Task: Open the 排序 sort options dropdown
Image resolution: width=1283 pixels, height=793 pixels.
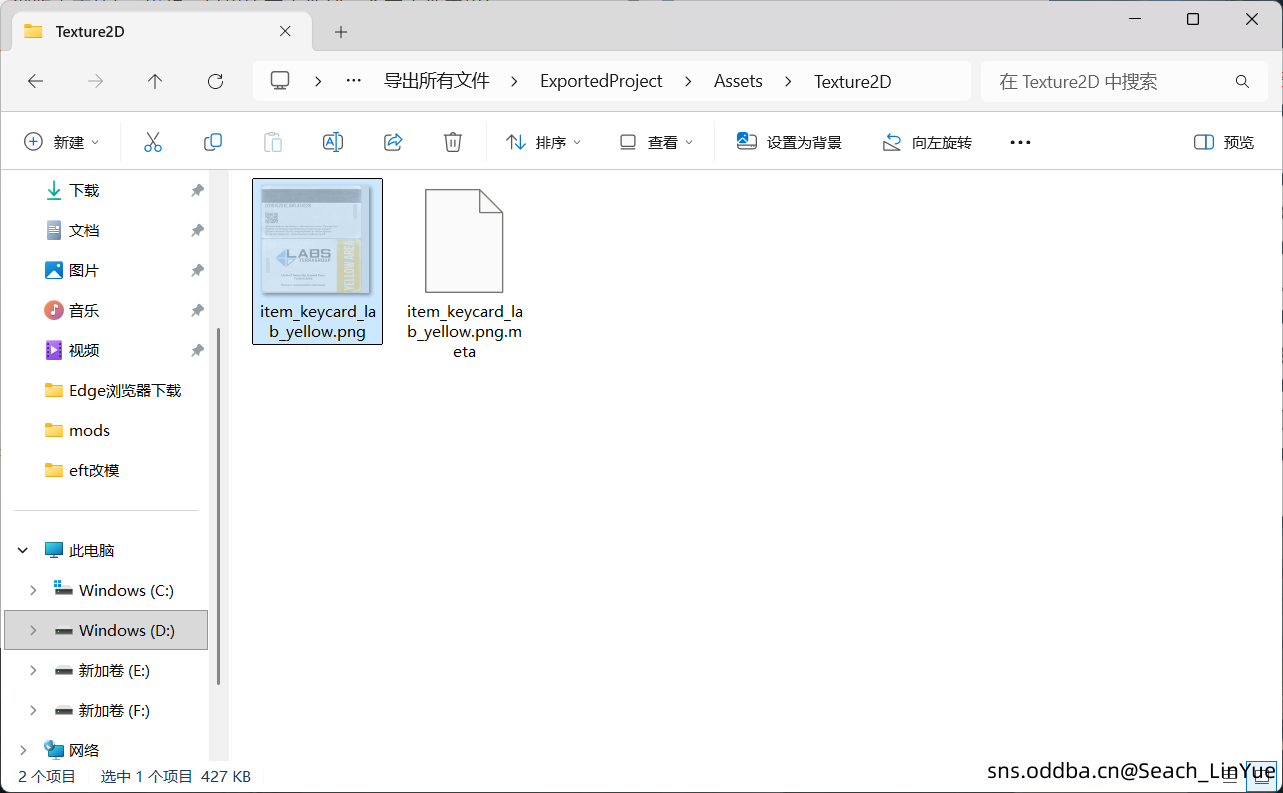Action: pos(542,142)
